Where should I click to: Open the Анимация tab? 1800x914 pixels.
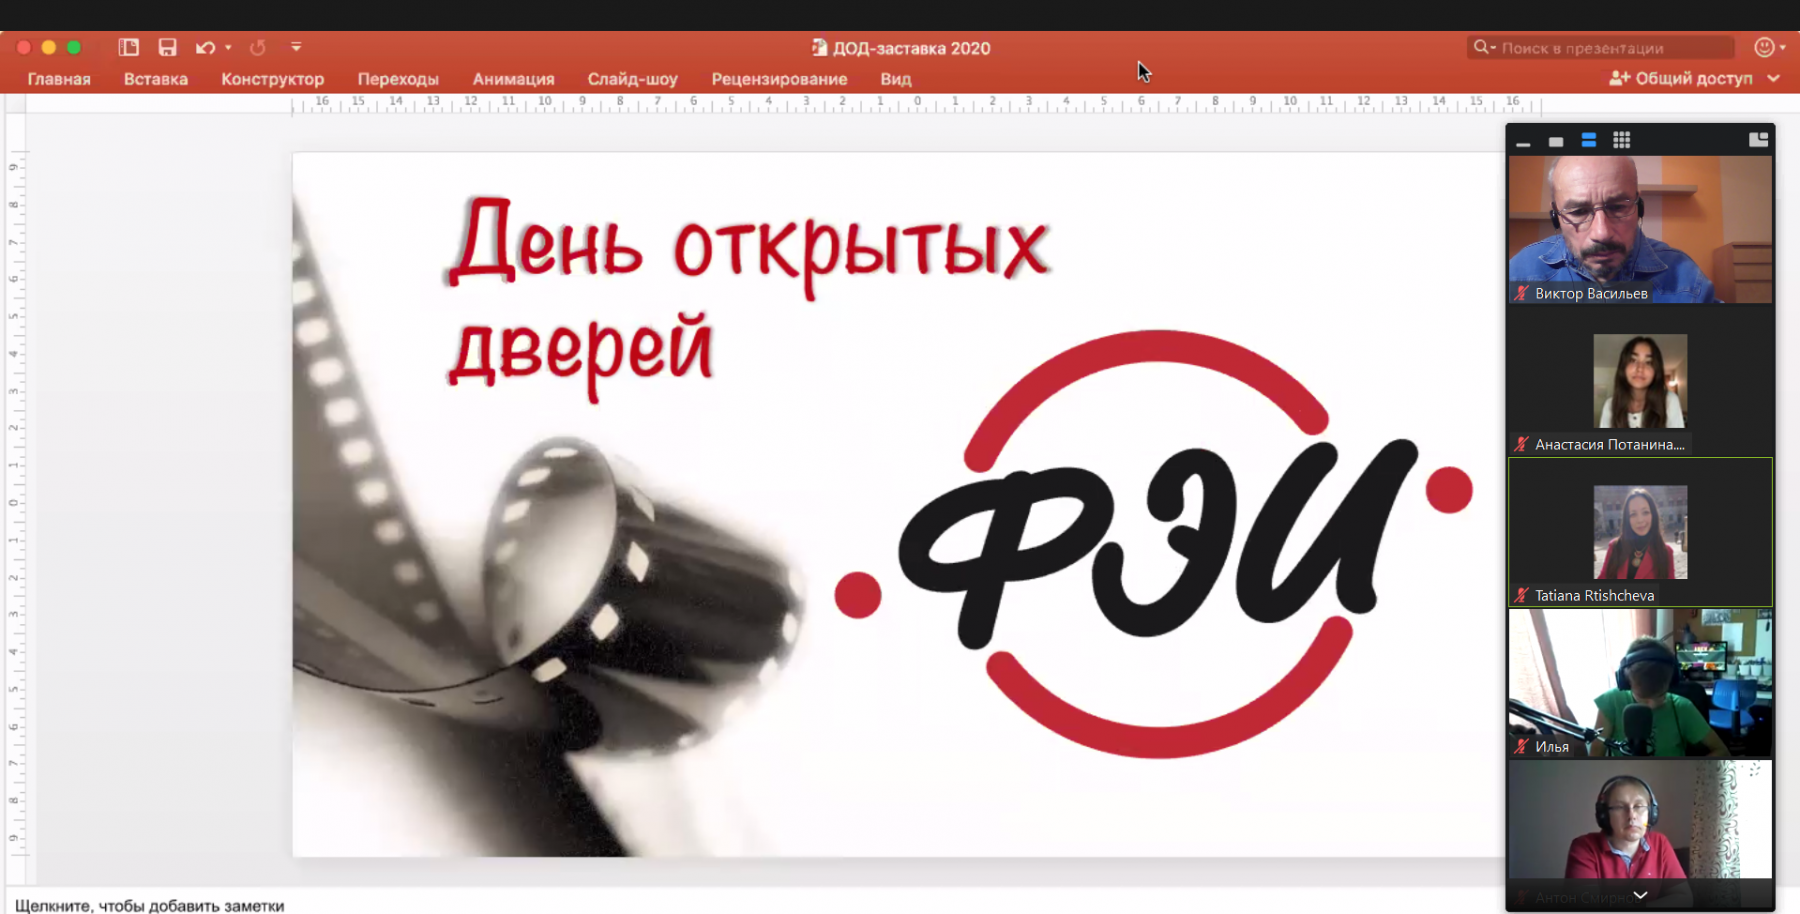514,79
